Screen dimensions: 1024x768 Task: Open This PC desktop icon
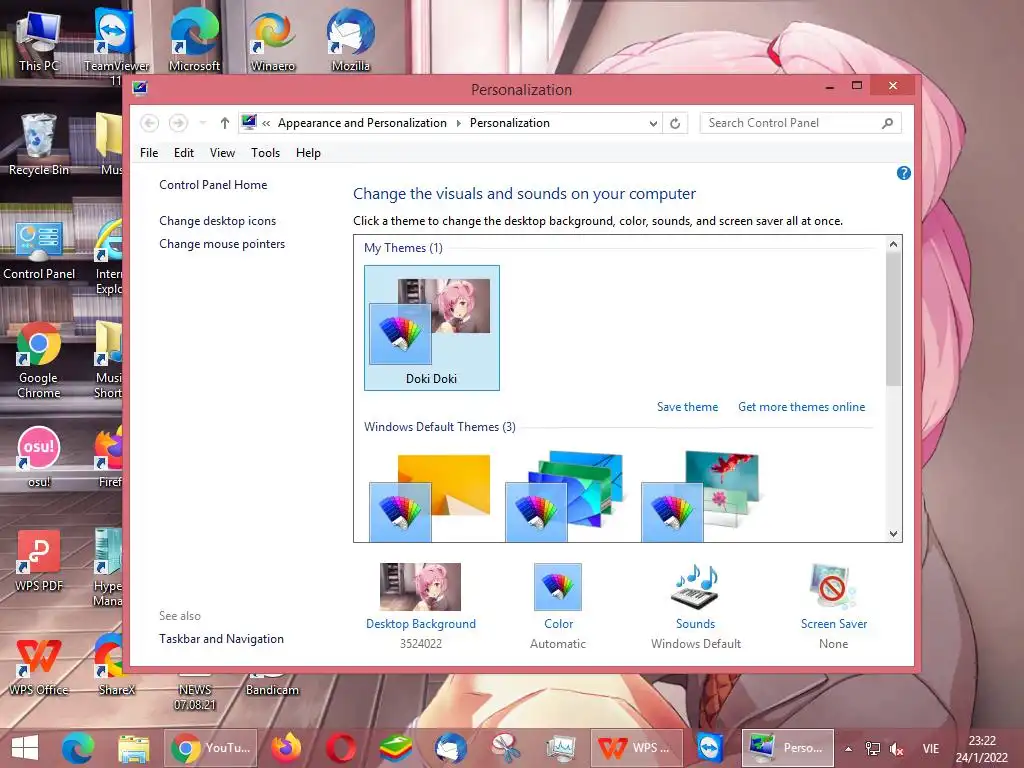click(x=39, y=40)
